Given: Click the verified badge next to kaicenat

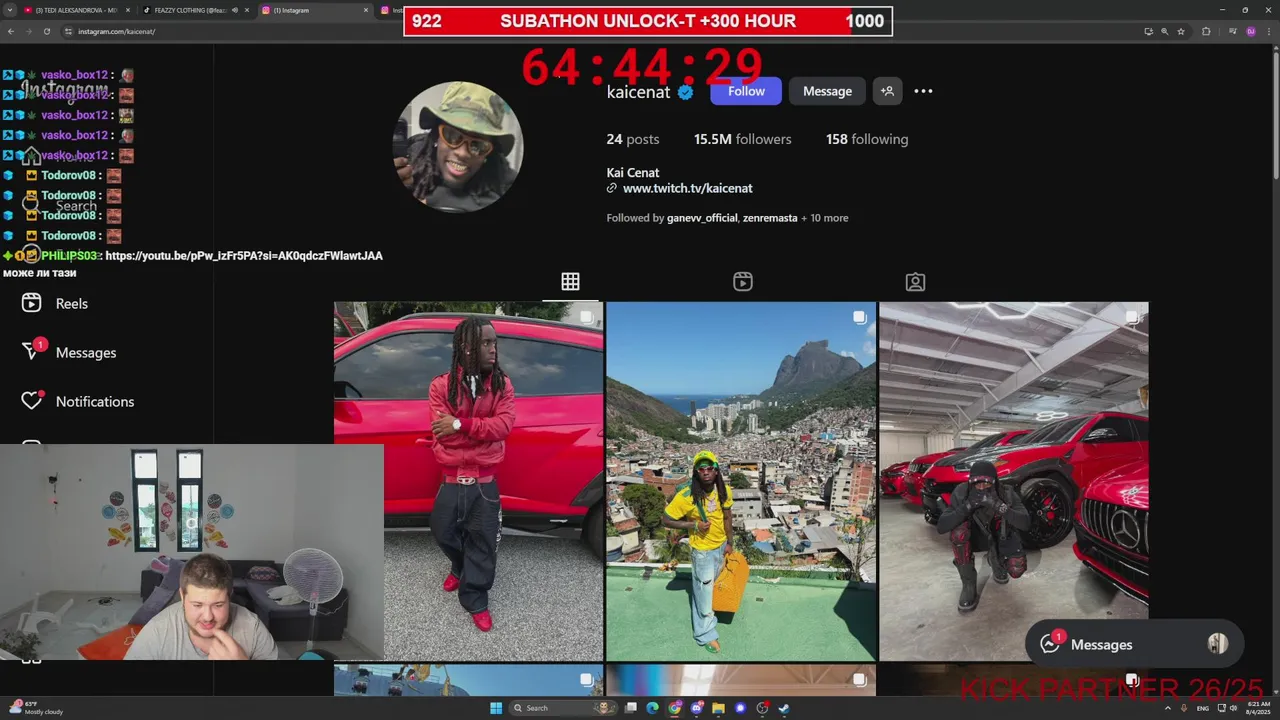Looking at the screenshot, I should (686, 92).
